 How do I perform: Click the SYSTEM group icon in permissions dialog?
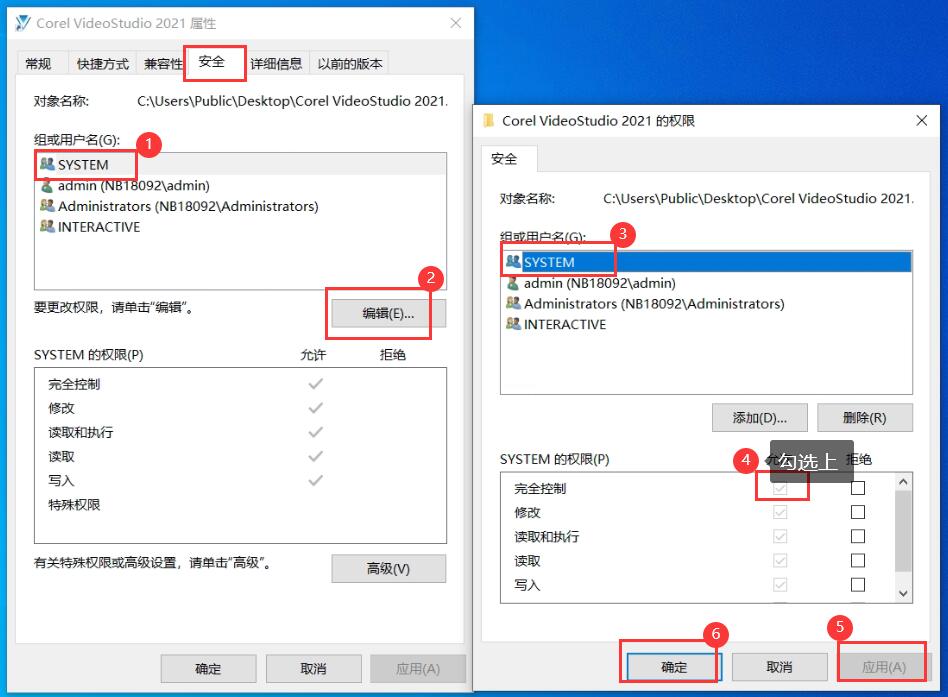(x=513, y=261)
